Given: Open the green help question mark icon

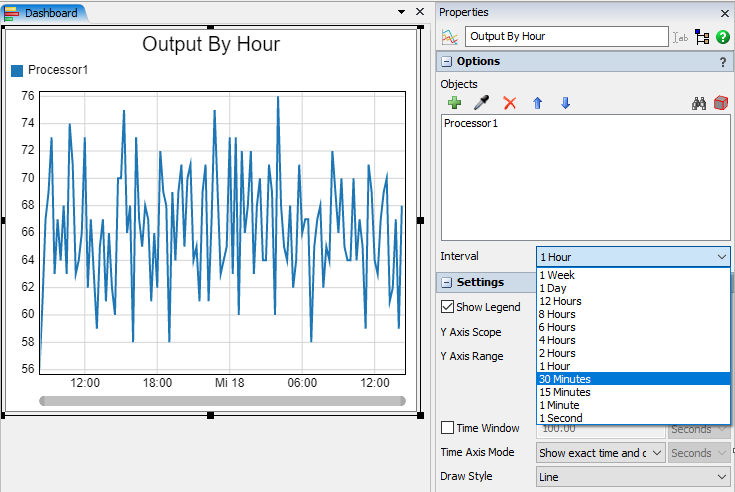Looking at the screenshot, I should pyautogui.click(x=723, y=37).
